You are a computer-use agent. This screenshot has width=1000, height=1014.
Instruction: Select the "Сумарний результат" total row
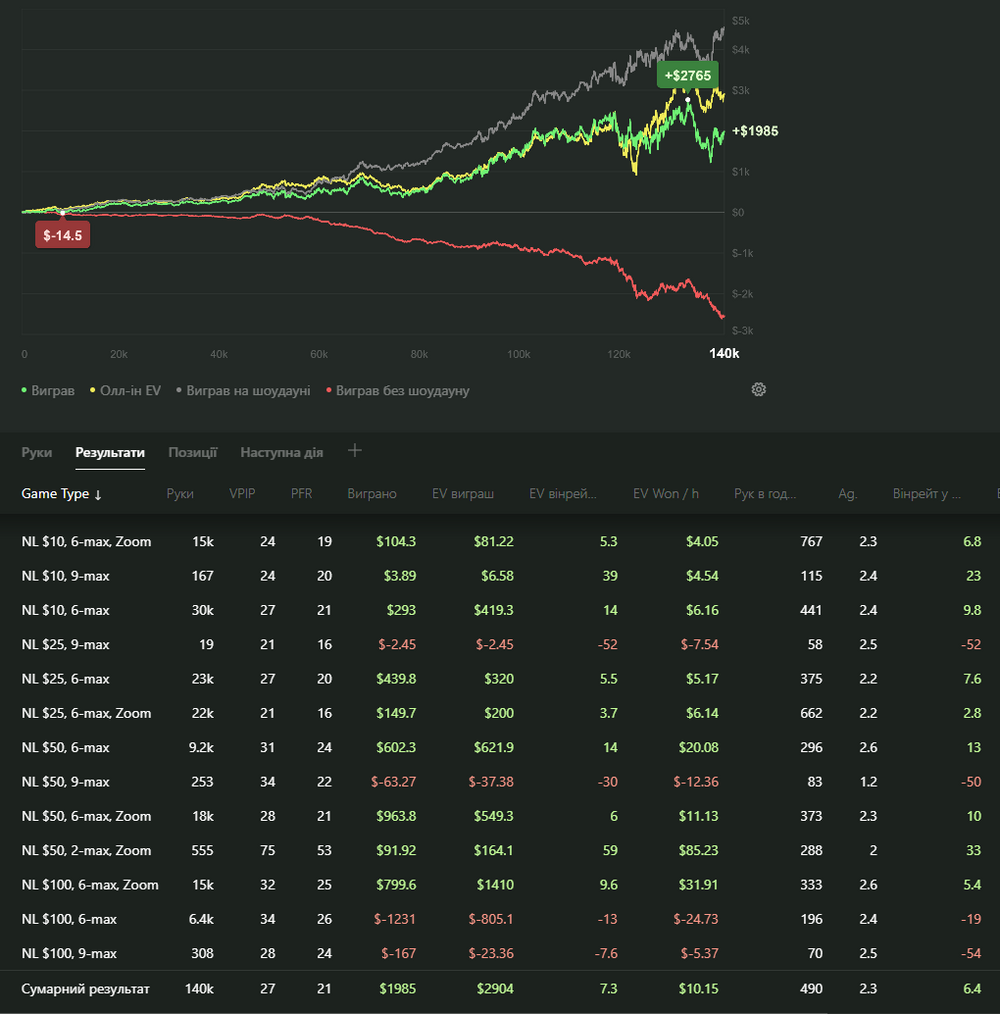point(86,988)
